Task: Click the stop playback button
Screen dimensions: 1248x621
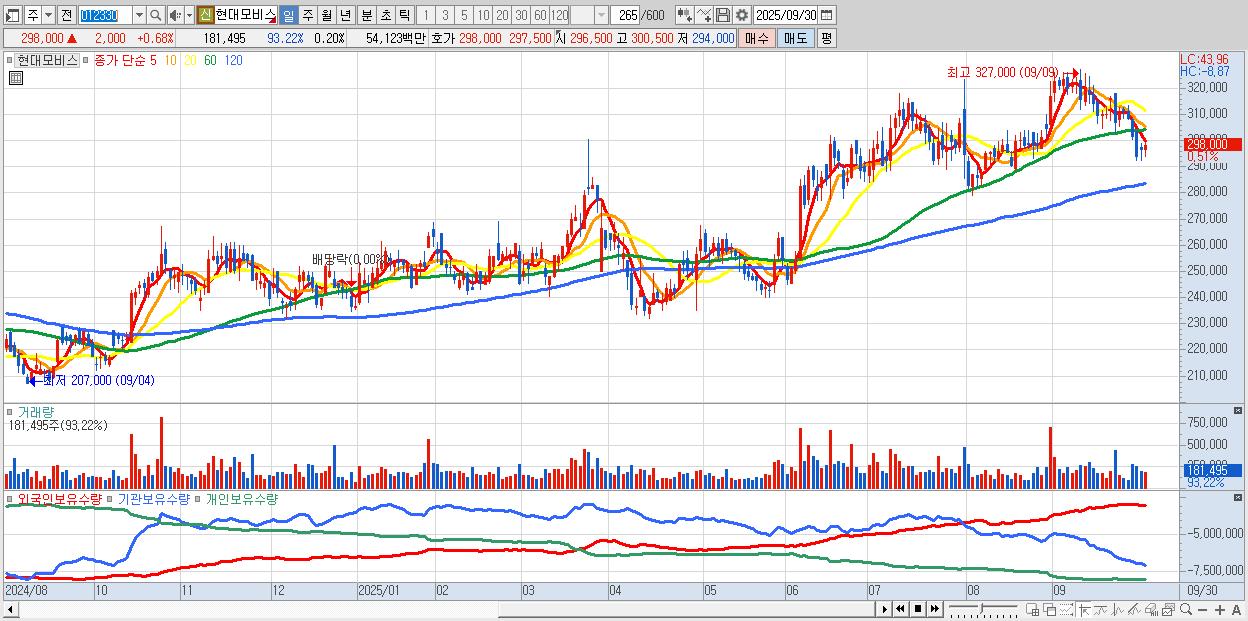Action: point(918,609)
